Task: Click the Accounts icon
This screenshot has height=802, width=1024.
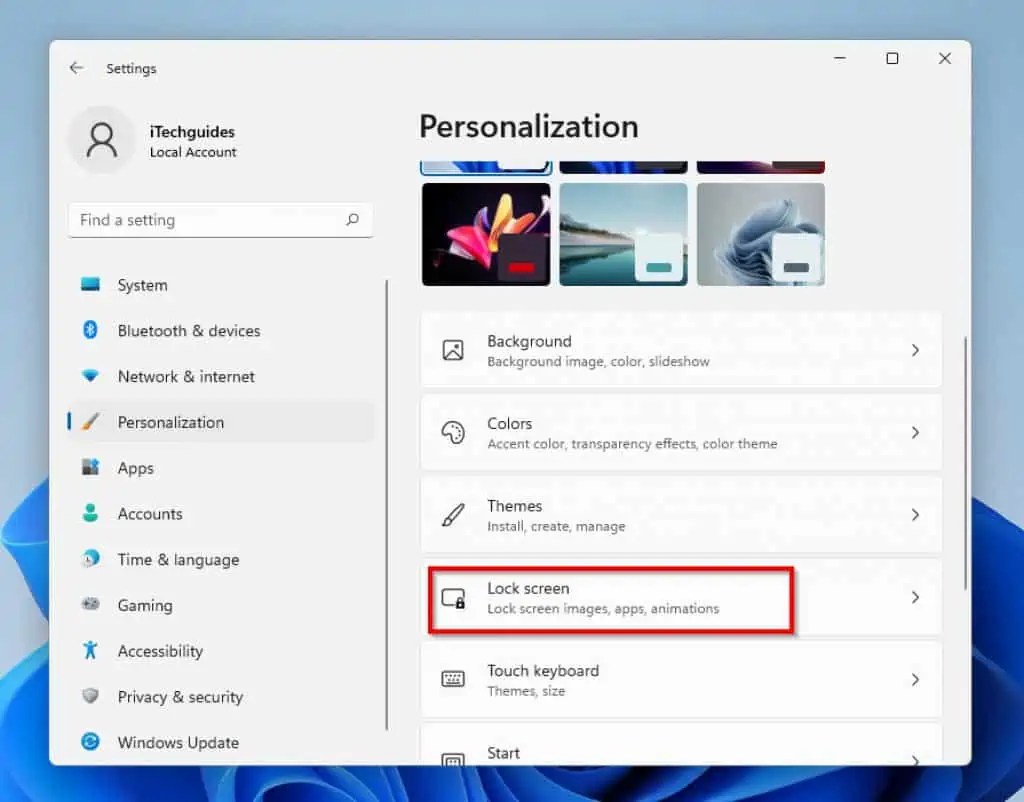Action: point(92,513)
